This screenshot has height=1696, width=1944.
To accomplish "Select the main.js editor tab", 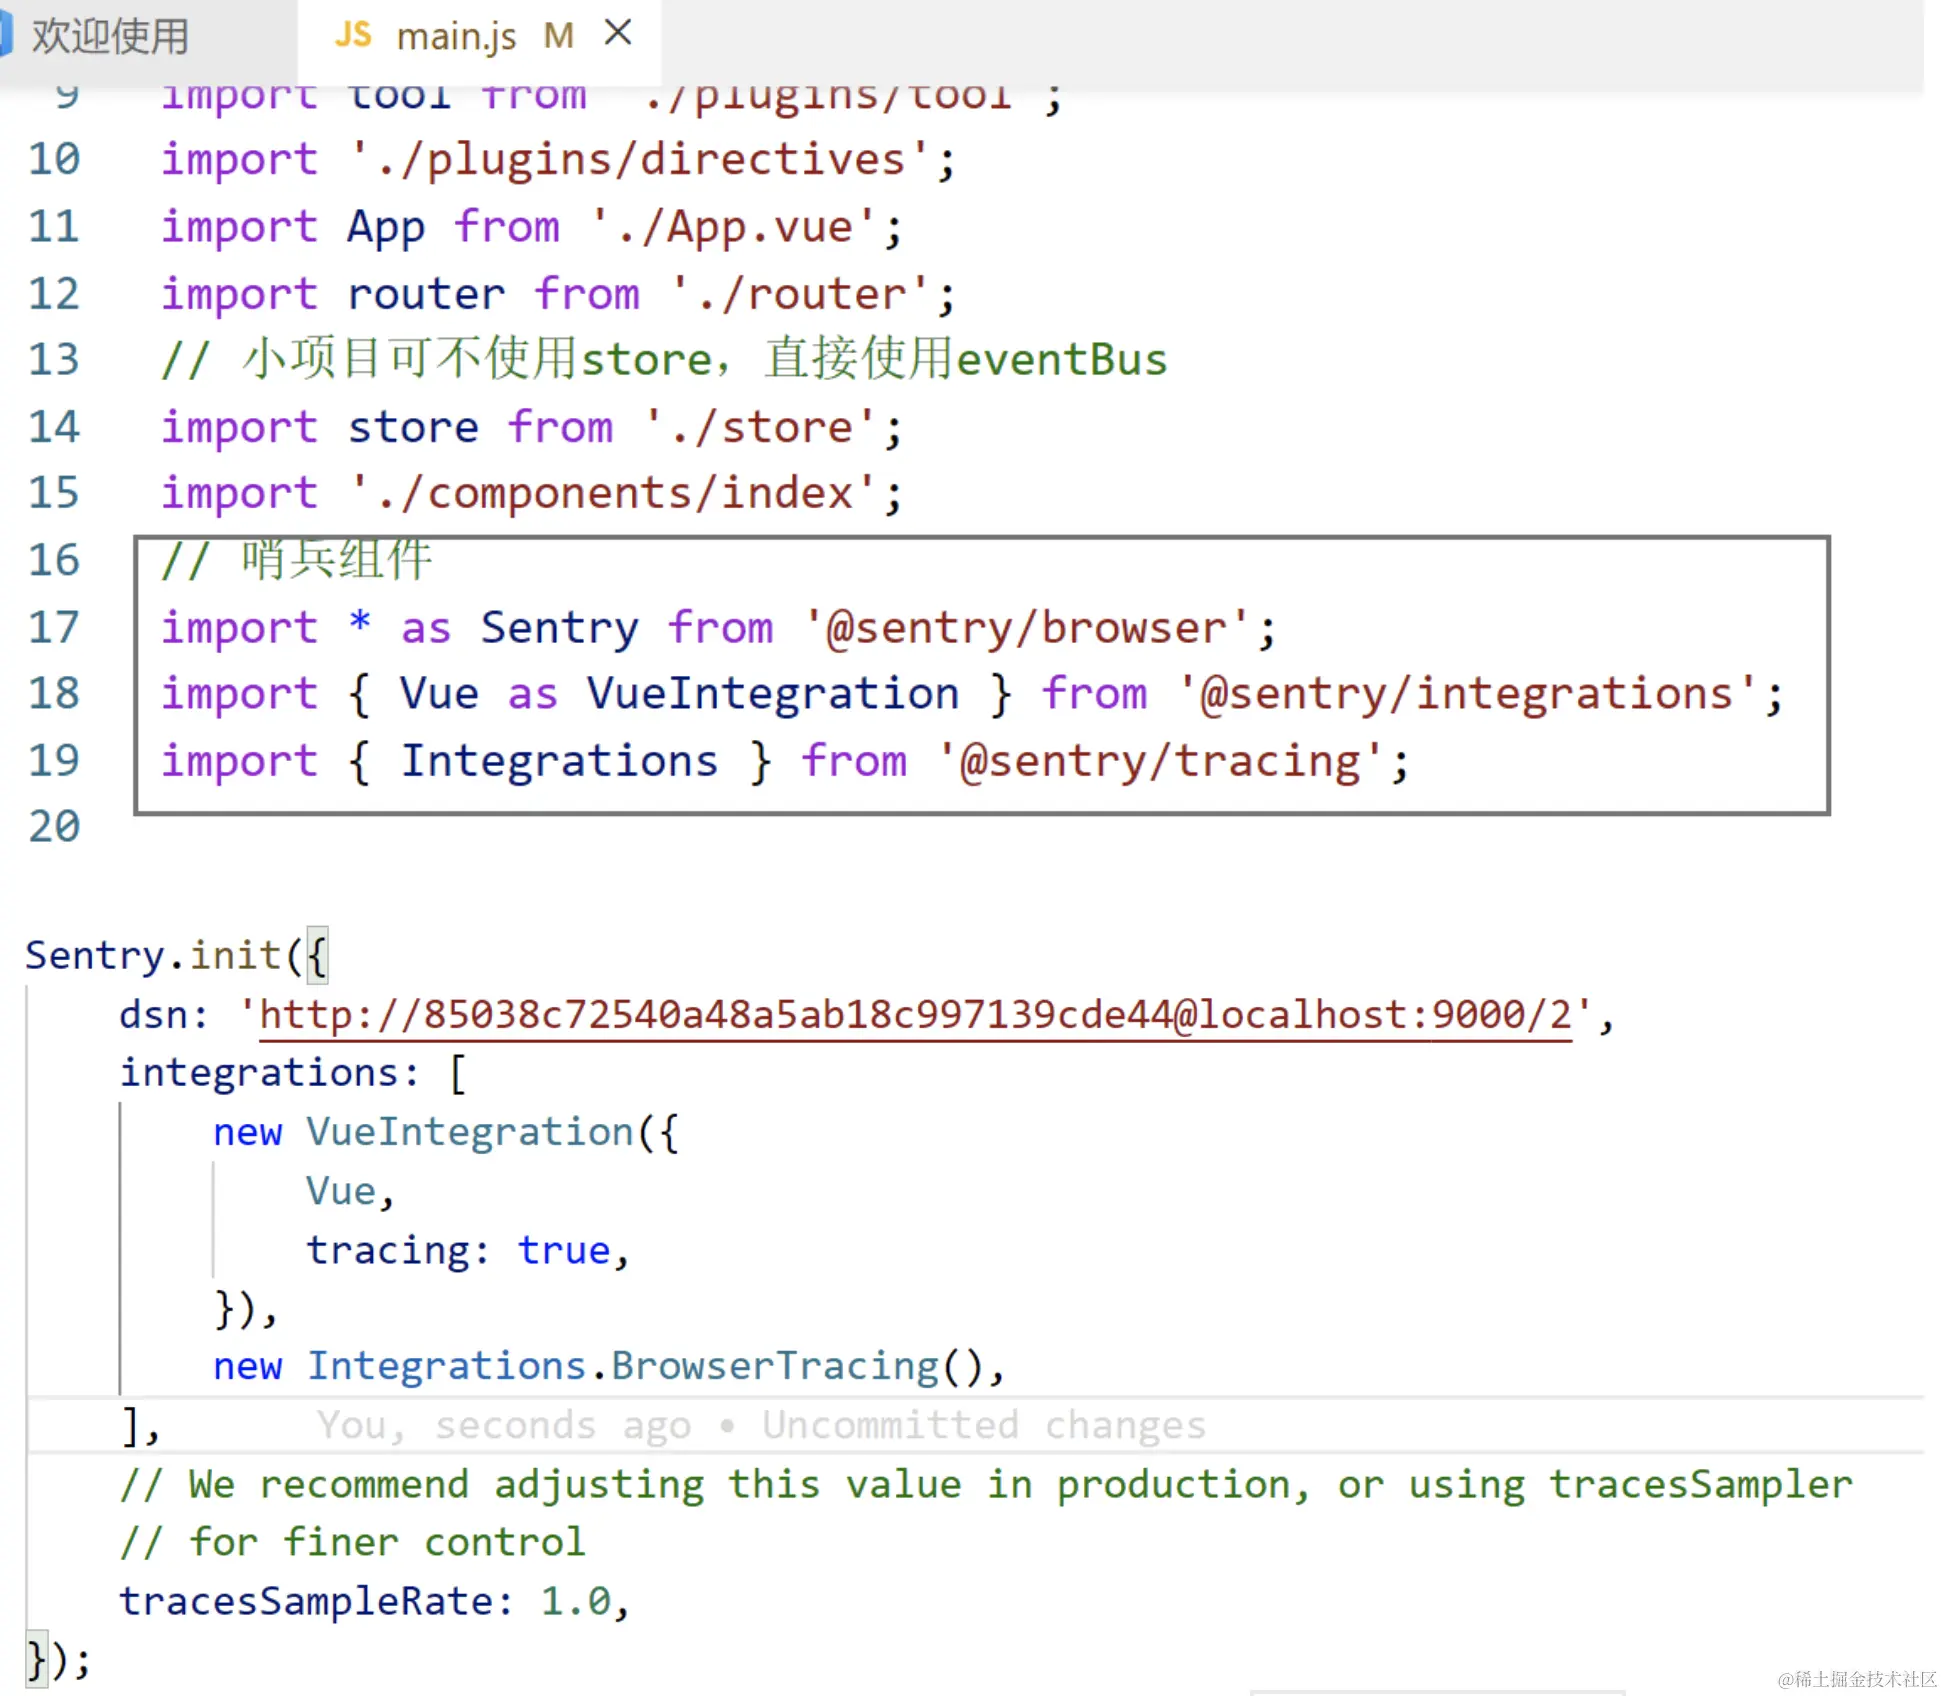I will (x=456, y=37).
